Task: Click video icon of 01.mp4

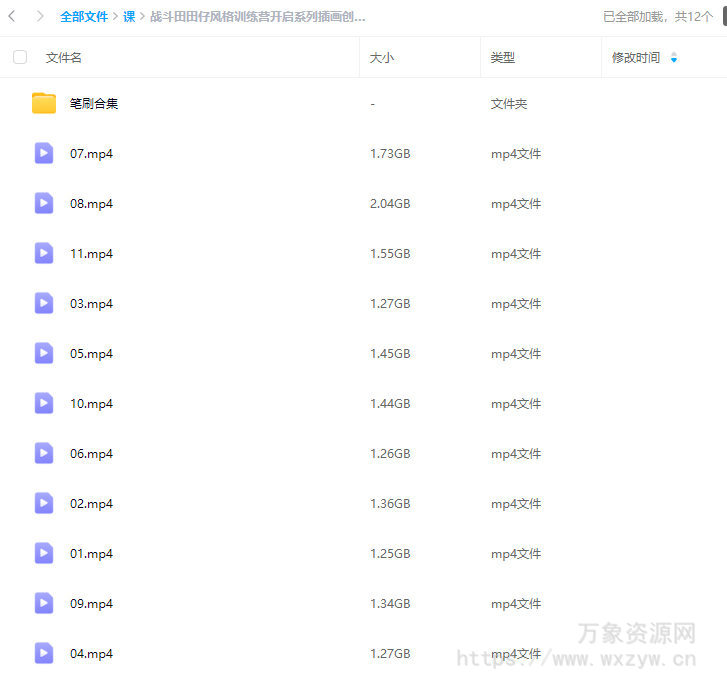Action: tap(44, 553)
